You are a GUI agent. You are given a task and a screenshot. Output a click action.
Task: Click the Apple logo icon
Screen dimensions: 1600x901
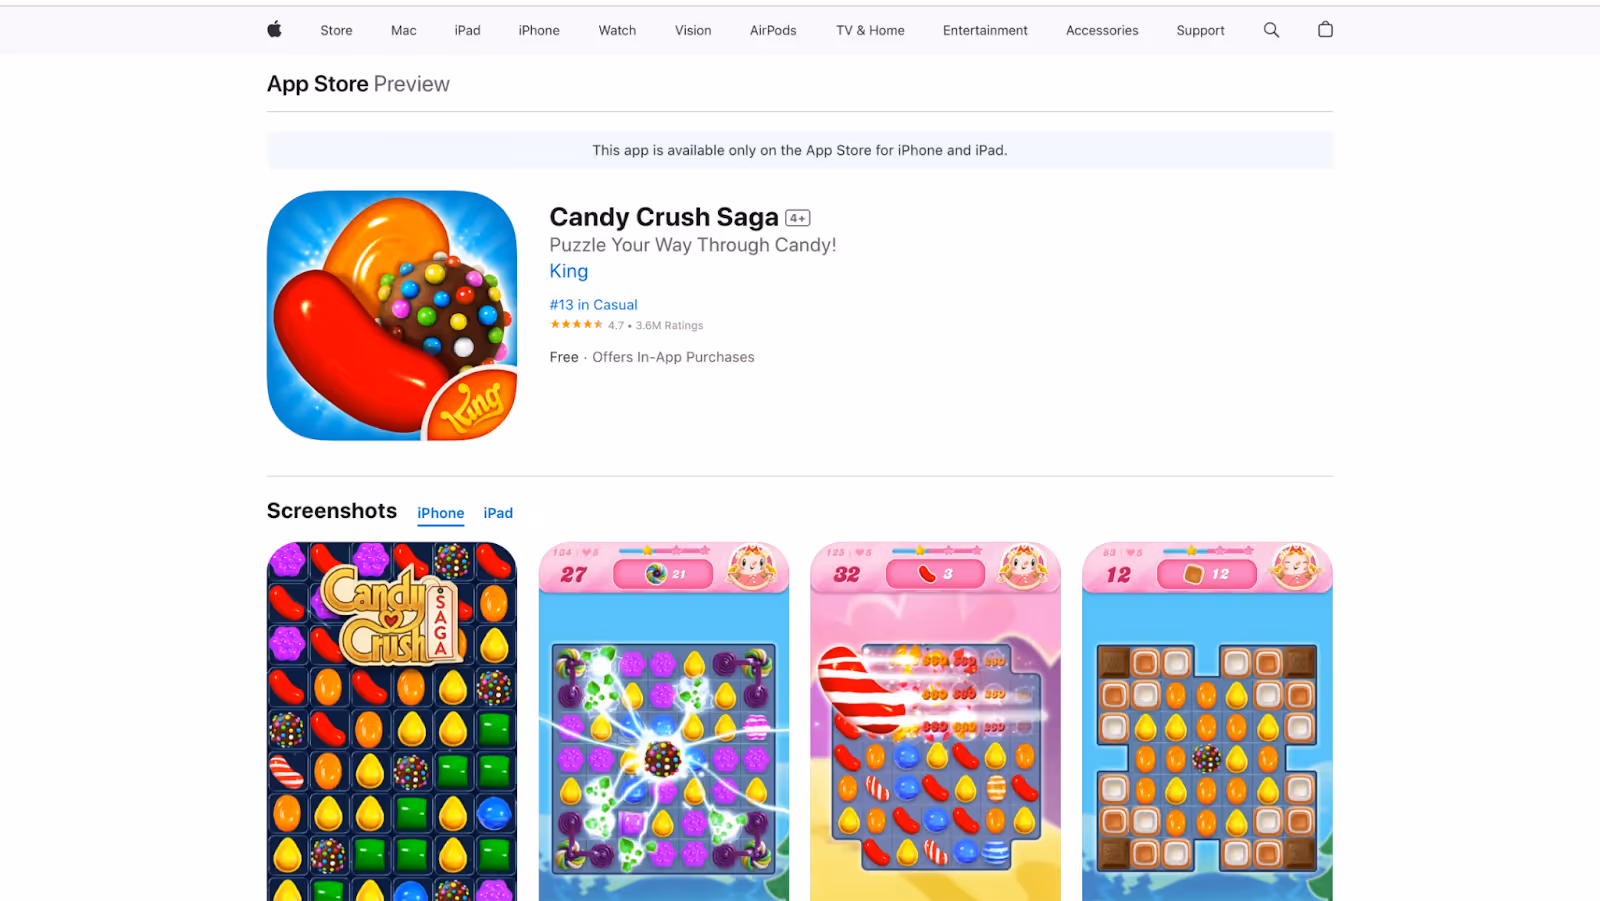tap(274, 30)
